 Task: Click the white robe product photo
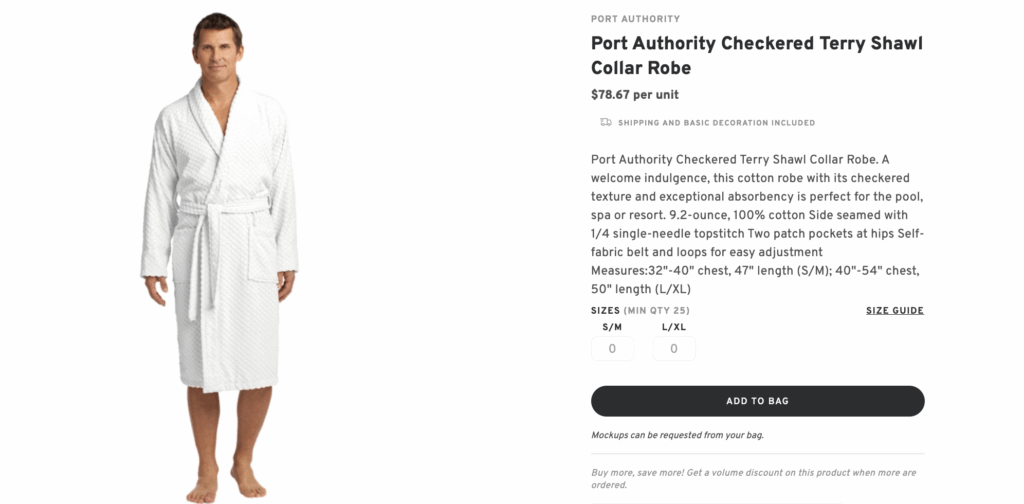click(218, 280)
